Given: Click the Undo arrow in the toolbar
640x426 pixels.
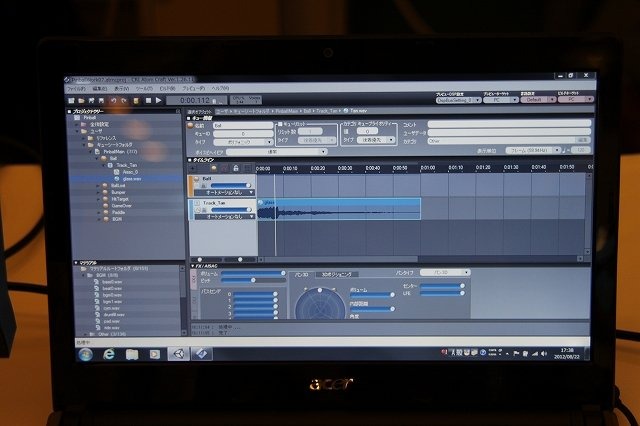Looking at the screenshot, I should pyautogui.click(x=114, y=100).
